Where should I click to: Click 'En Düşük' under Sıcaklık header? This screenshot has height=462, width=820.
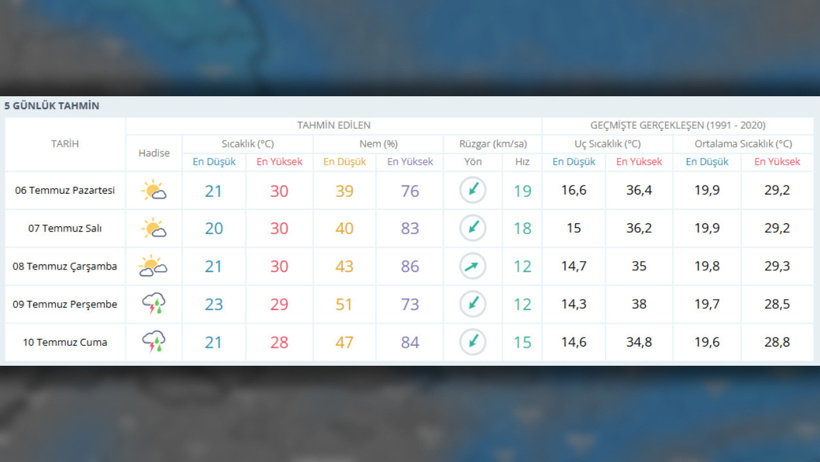point(214,162)
